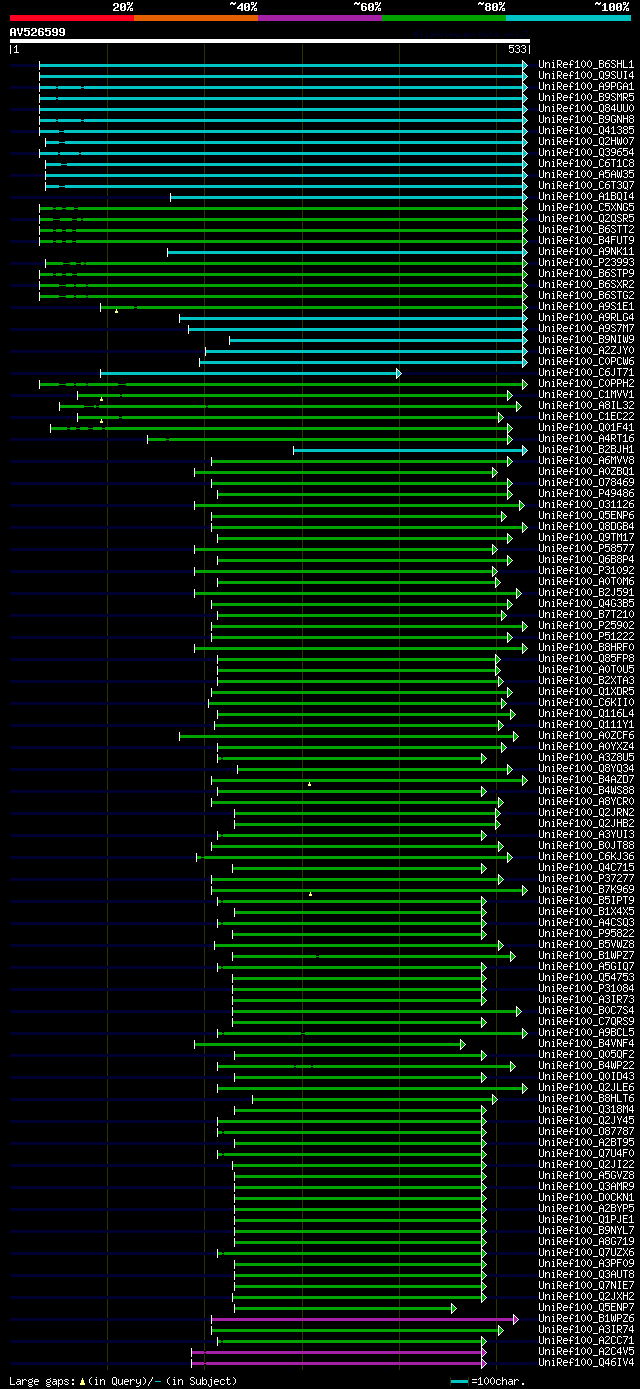
Task: Select the UniRef100_C0PCW6 label
Action: pyautogui.click(x=586, y=362)
